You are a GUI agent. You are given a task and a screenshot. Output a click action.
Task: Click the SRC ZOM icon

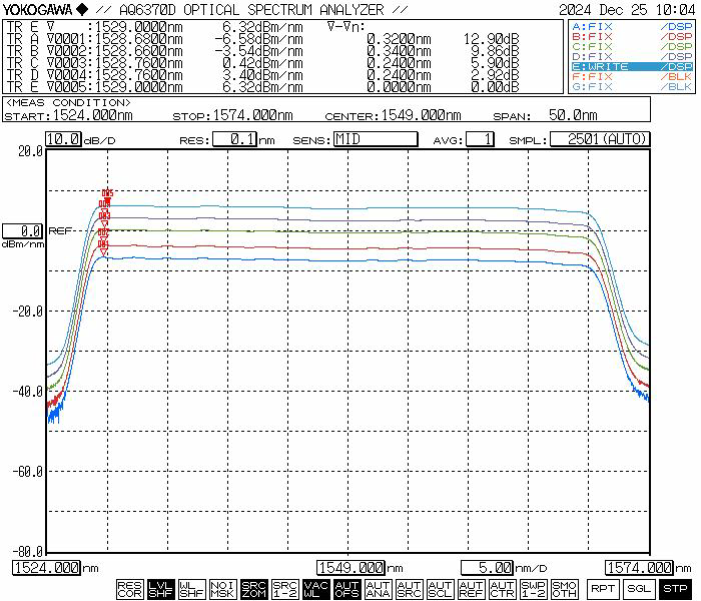point(254,589)
